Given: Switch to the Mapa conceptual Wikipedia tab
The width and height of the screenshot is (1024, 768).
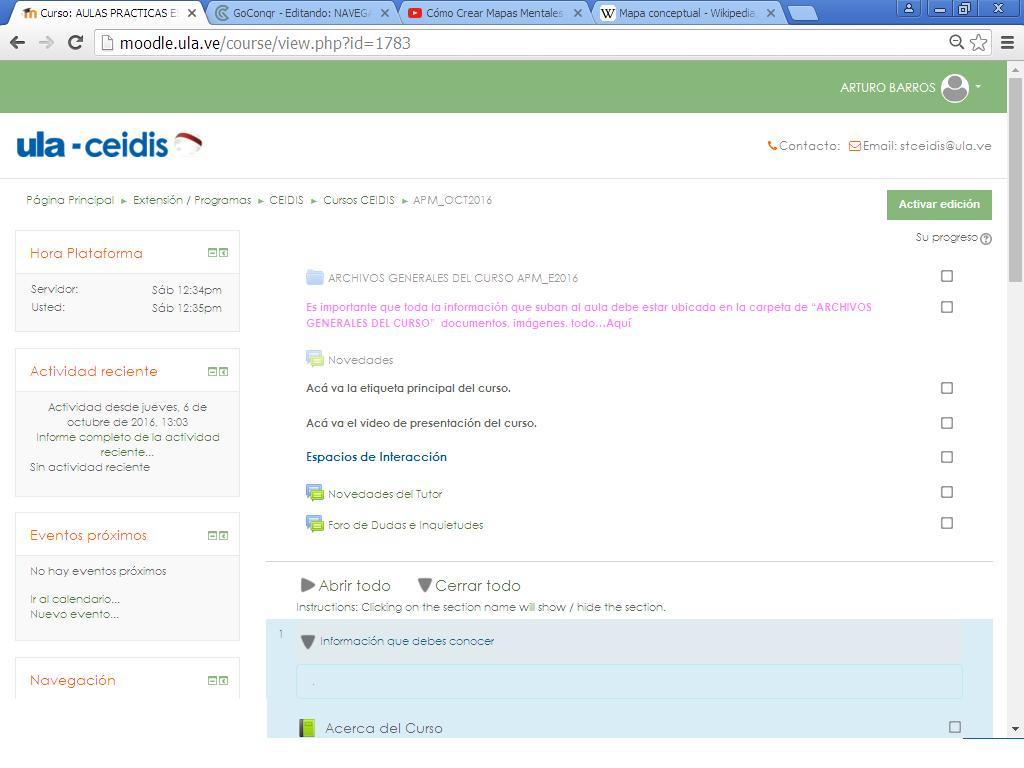Looking at the screenshot, I should tap(687, 13).
